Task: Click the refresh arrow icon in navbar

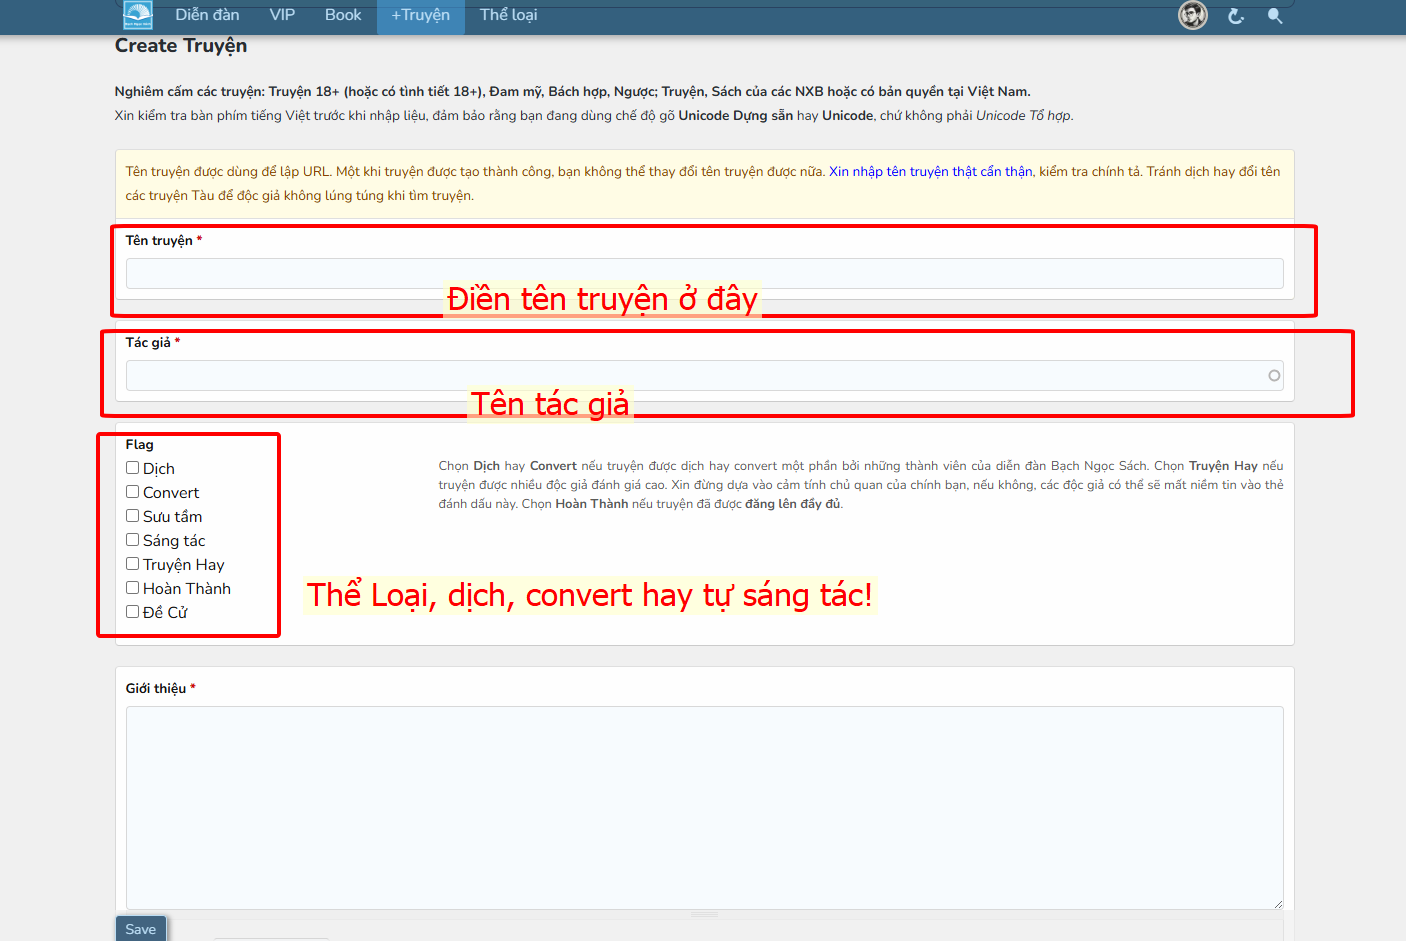Action: pyautogui.click(x=1236, y=16)
